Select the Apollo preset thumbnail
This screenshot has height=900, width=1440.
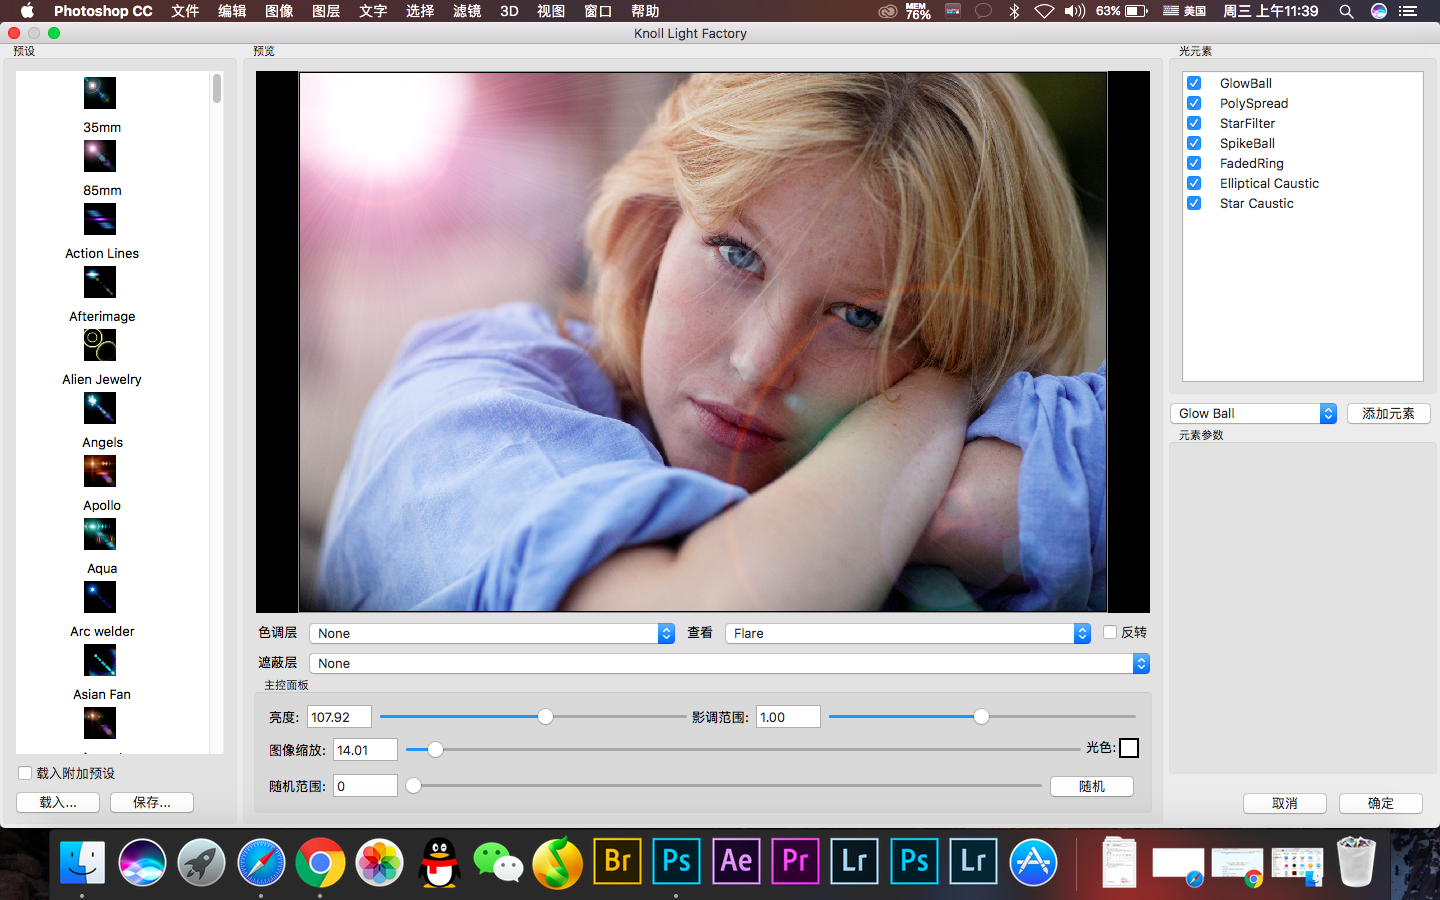(x=100, y=471)
